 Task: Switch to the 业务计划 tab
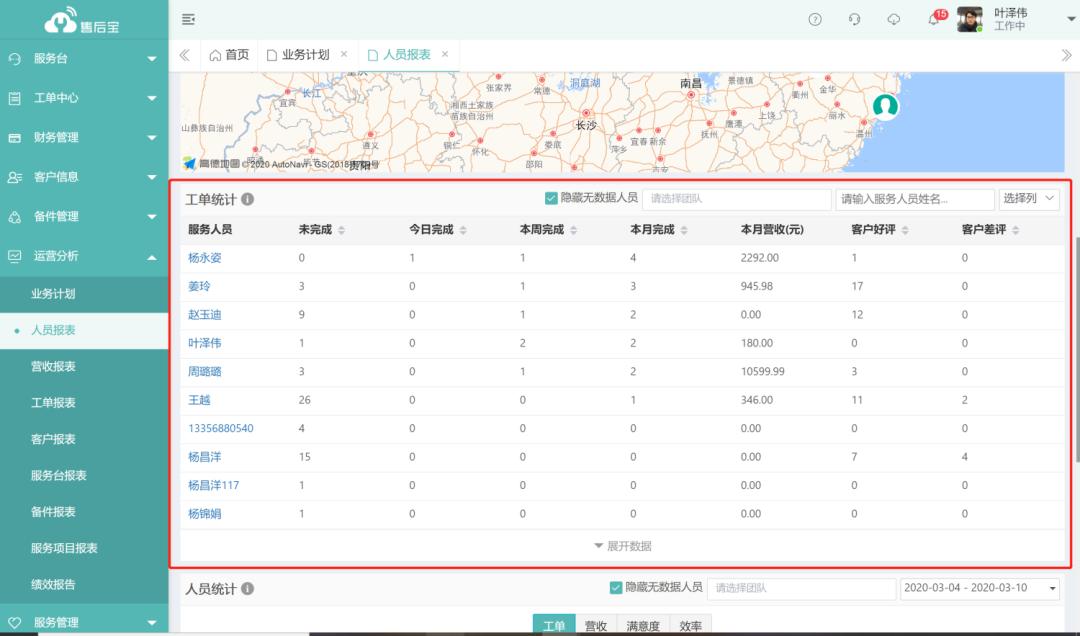point(305,55)
